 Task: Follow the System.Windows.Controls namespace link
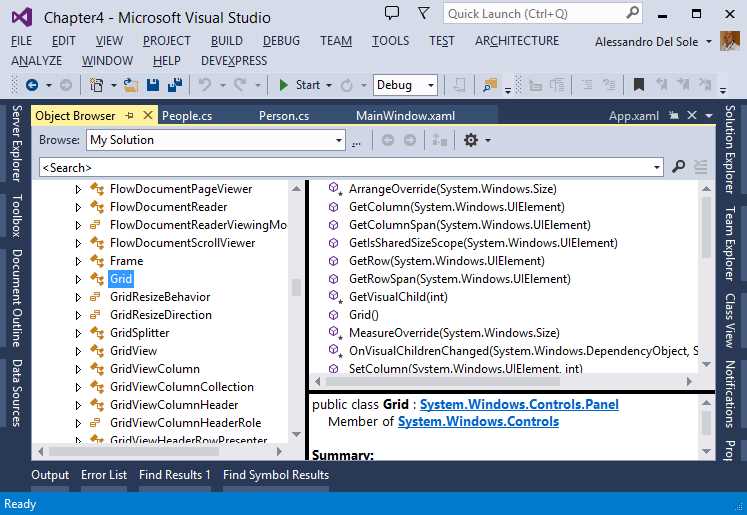pos(478,422)
